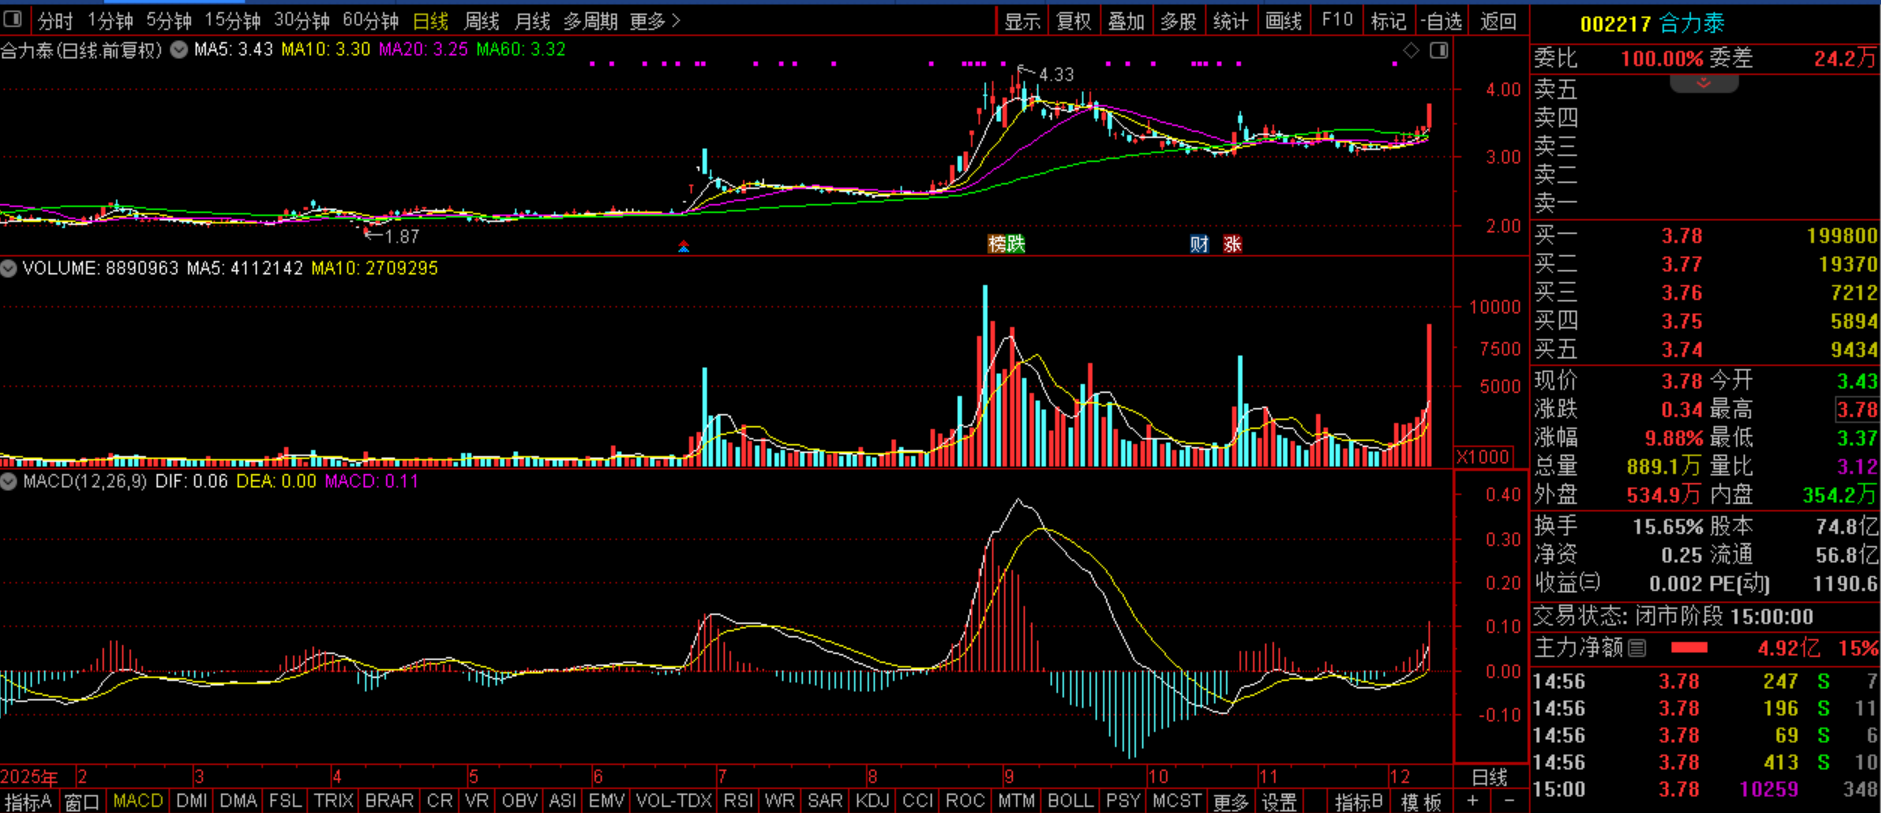The width and height of the screenshot is (1881, 813).
Task: Click the diamond icon above the price chart
Action: [x=1411, y=50]
